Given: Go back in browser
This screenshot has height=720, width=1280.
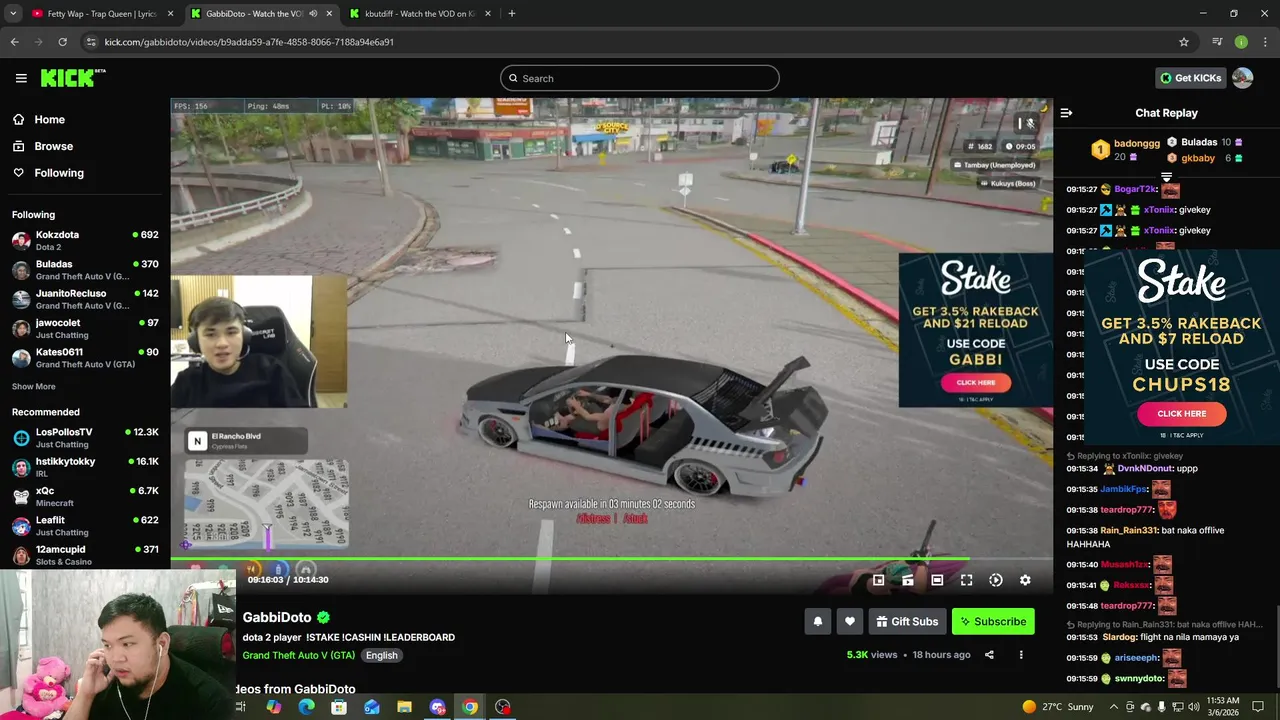Looking at the screenshot, I should pyautogui.click(x=14, y=42).
